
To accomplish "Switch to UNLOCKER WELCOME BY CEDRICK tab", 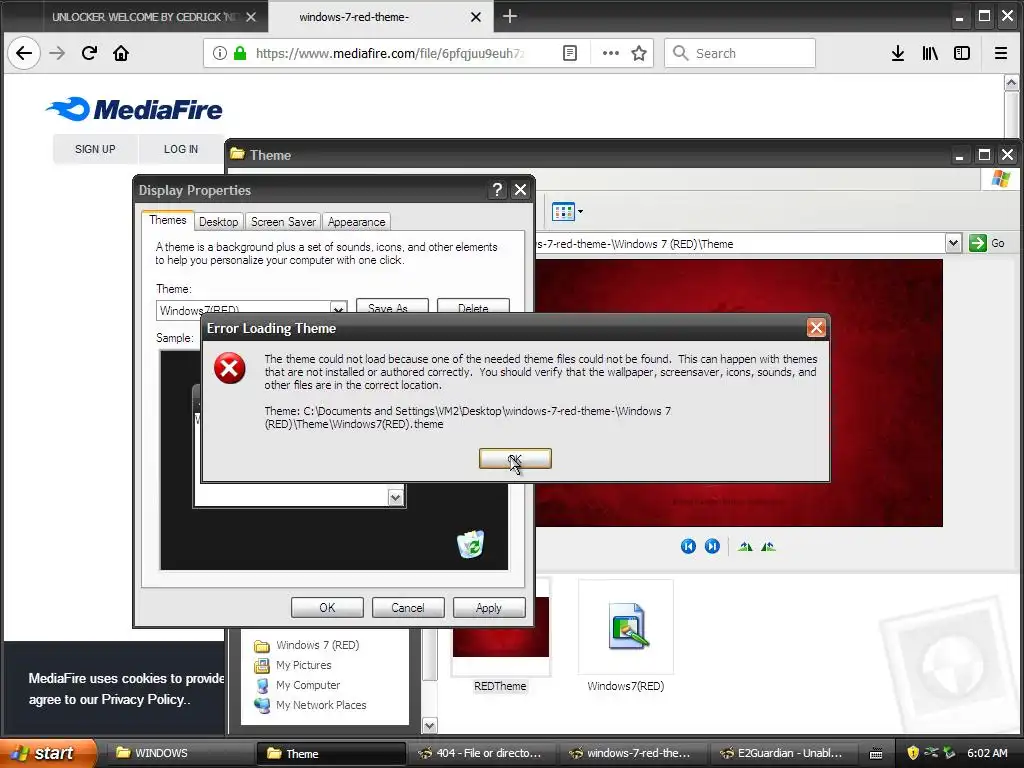I will (142, 17).
